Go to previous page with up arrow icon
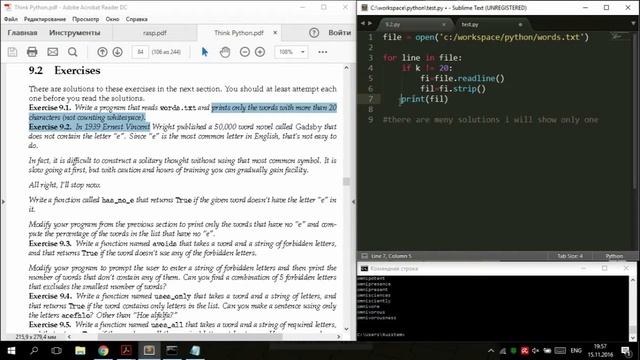Screen dimensions: 640x360 click(x=102, y=52)
